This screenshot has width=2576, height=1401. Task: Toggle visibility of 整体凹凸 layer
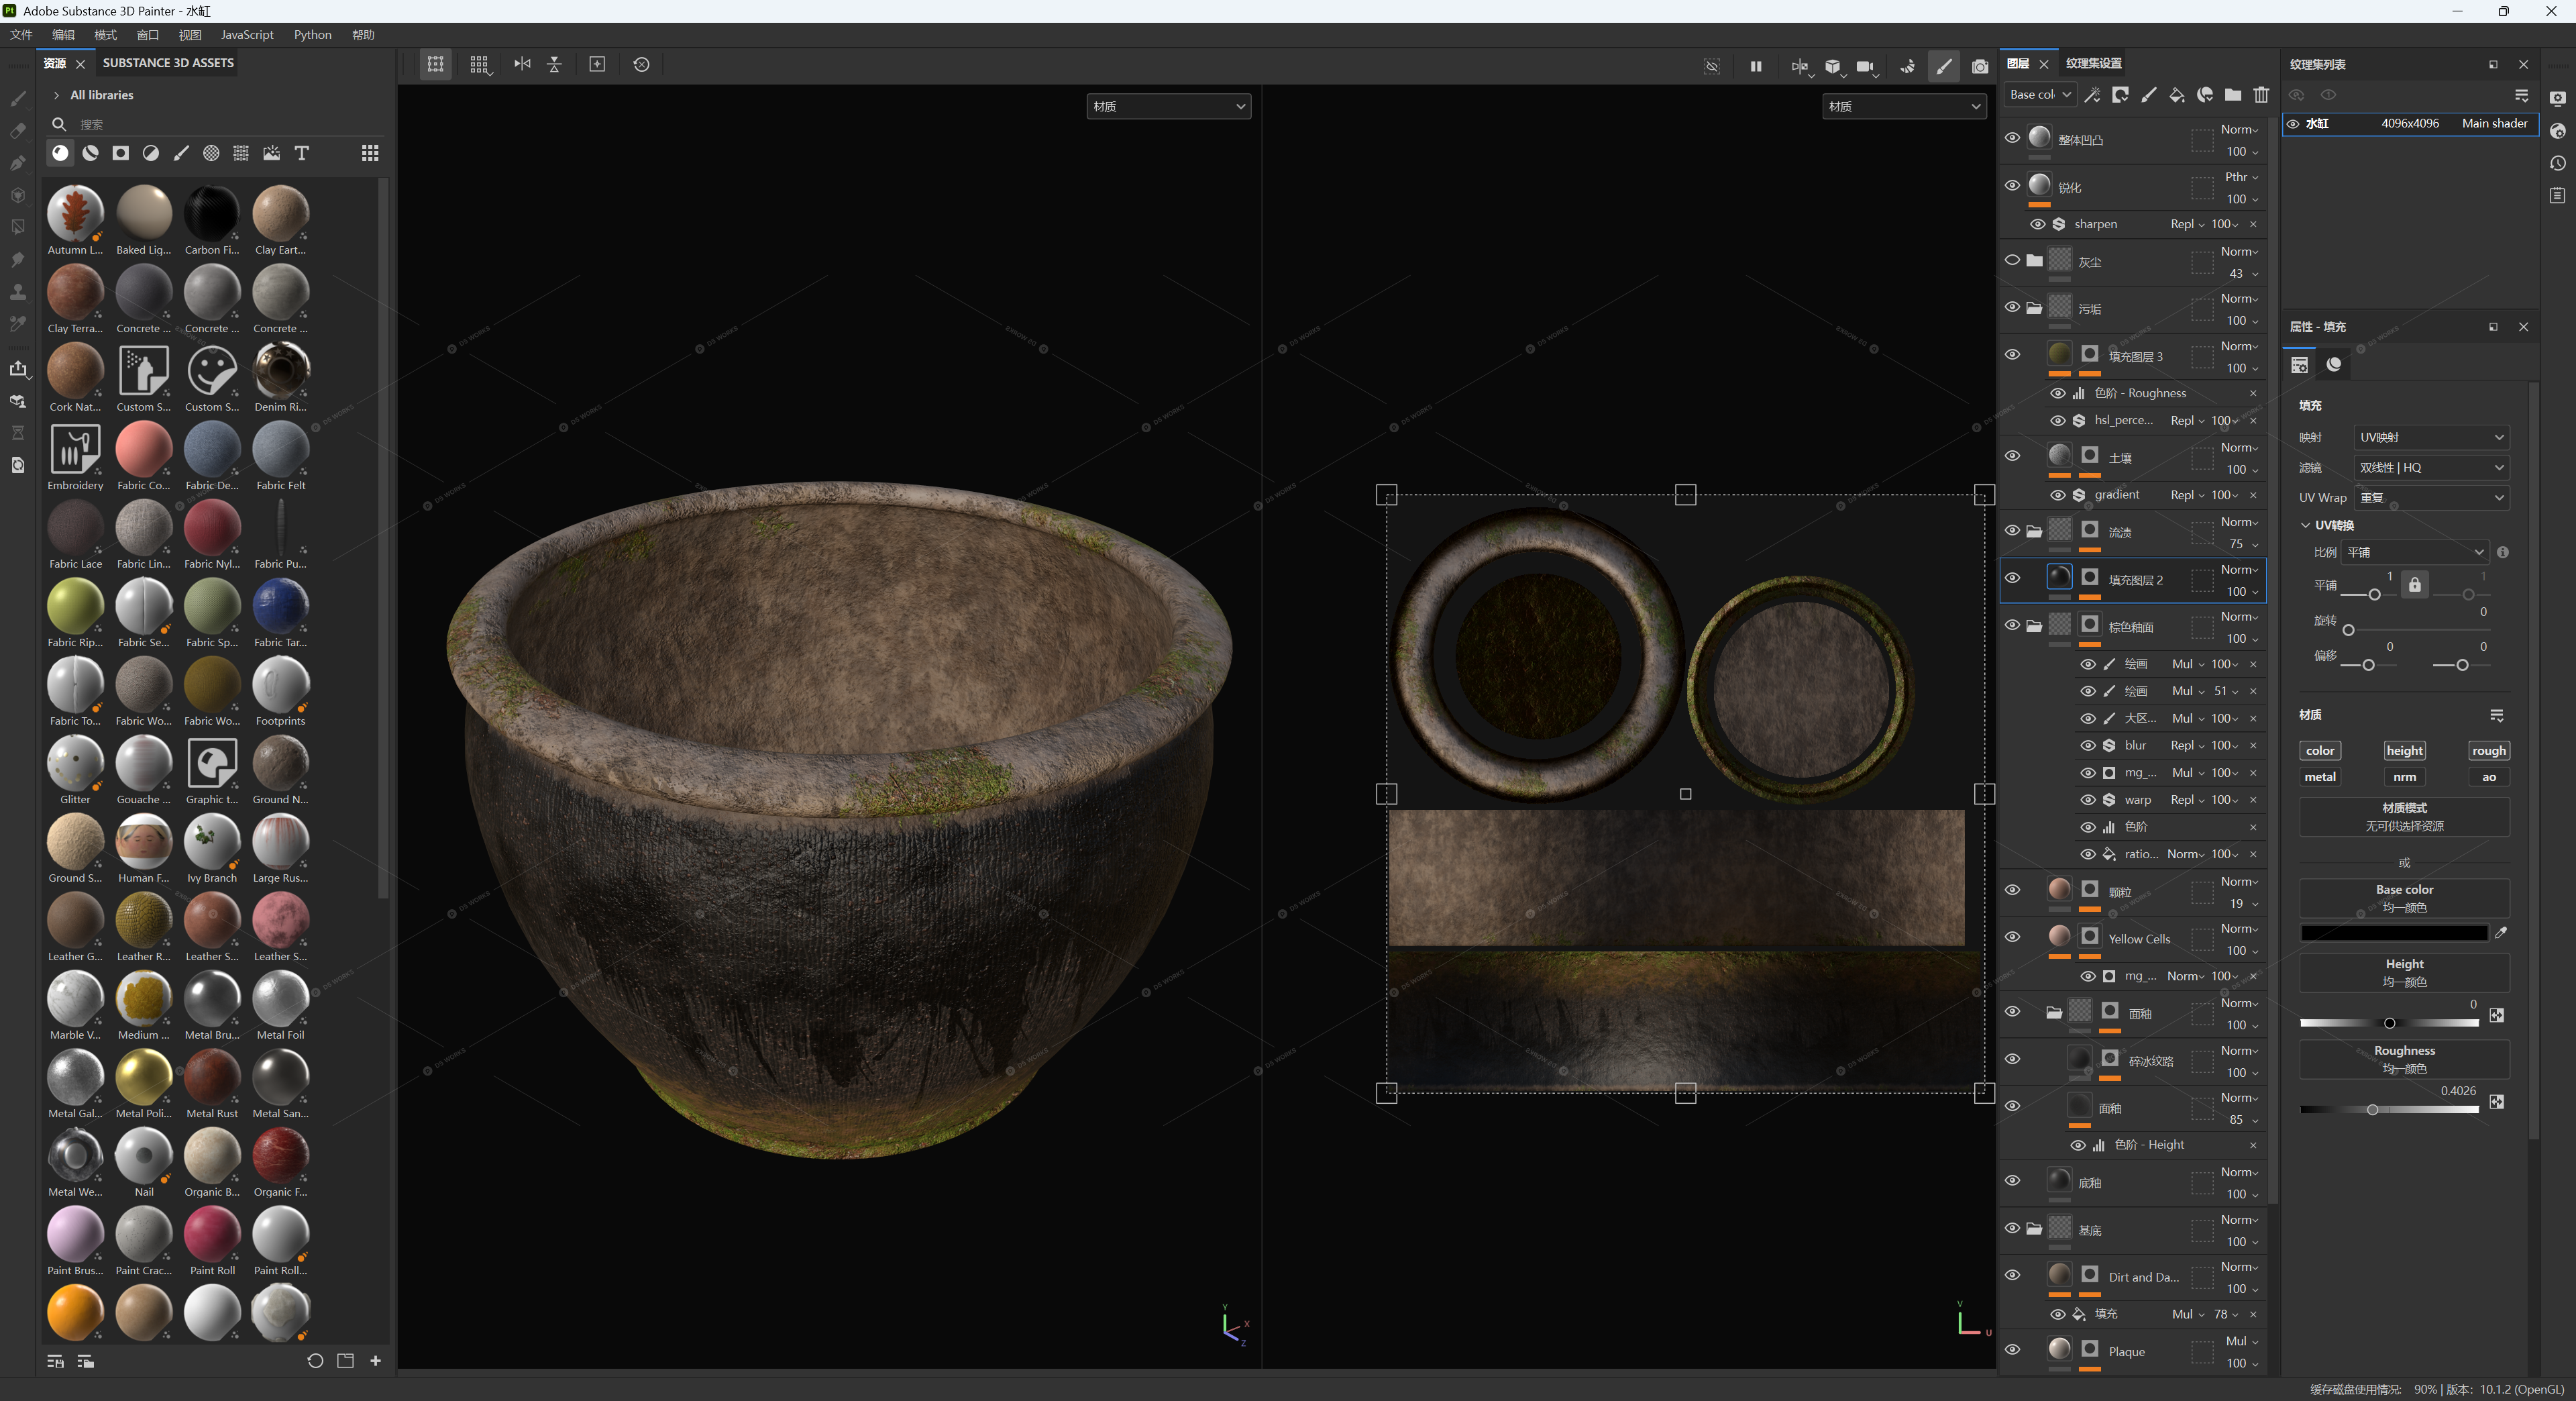(x=2012, y=138)
